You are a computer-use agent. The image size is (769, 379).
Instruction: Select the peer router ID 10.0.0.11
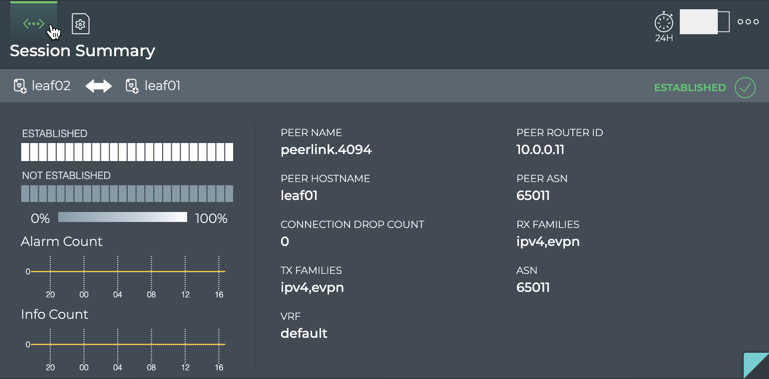click(540, 150)
